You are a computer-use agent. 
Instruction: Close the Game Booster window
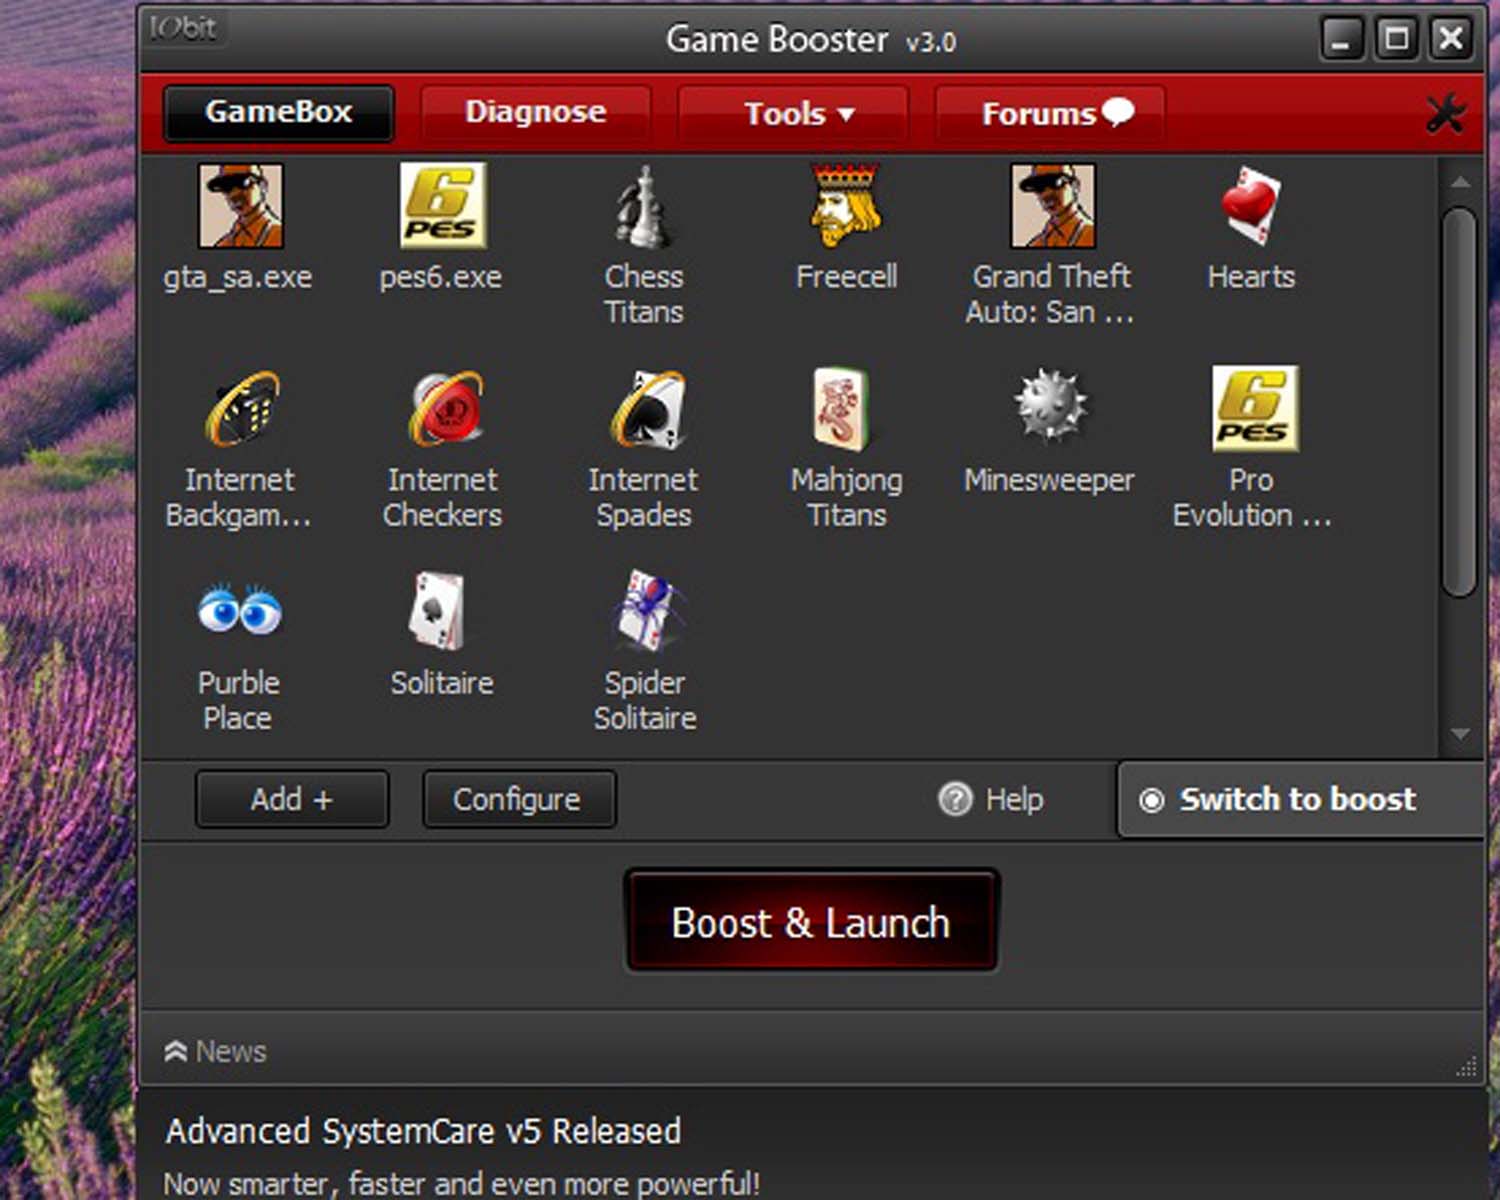[x=1450, y=39]
